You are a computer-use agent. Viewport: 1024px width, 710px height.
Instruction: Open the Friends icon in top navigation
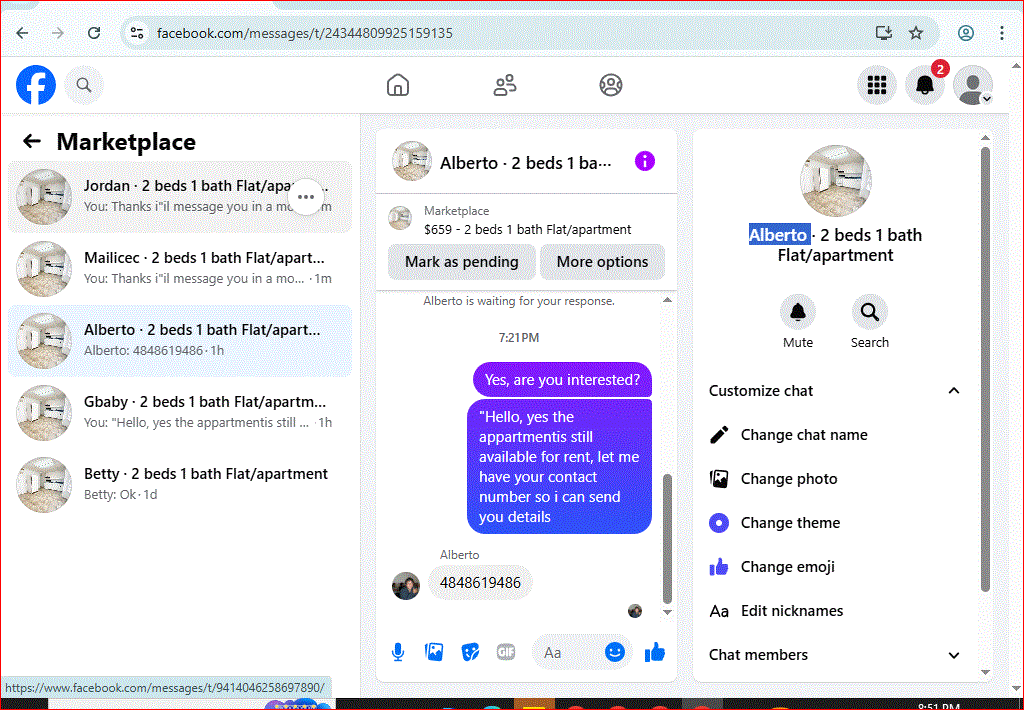tap(505, 85)
